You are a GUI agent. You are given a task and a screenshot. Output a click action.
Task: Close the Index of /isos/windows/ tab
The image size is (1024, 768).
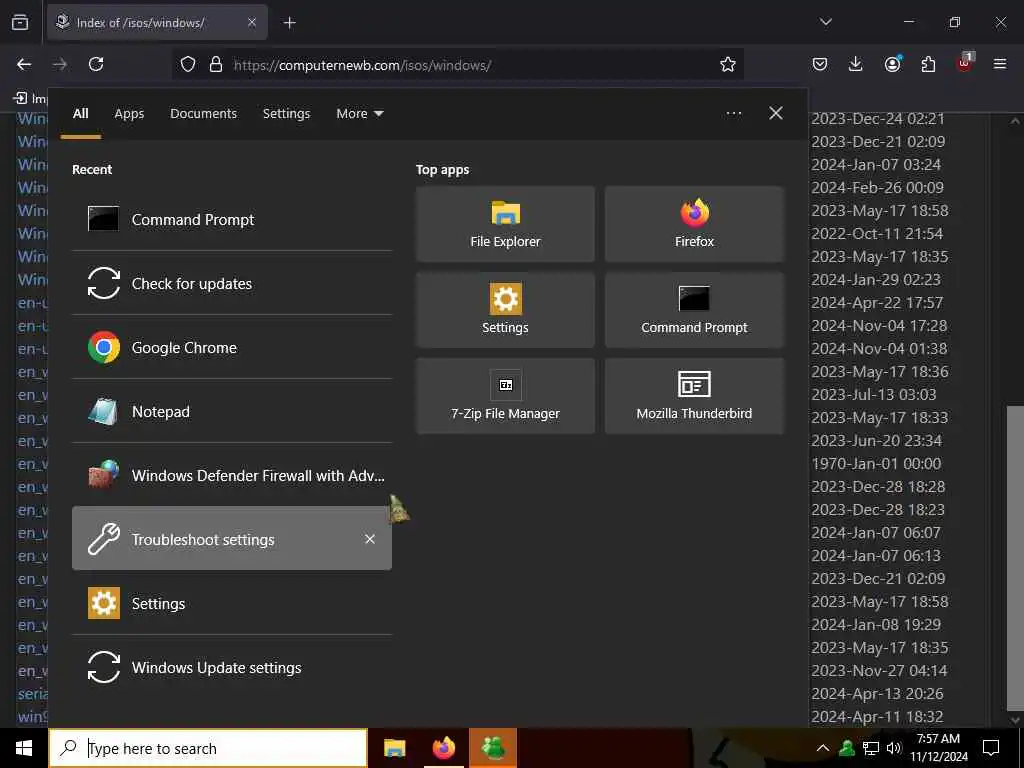point(251,23)
